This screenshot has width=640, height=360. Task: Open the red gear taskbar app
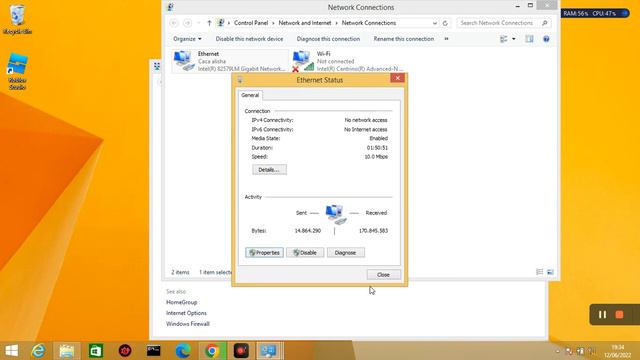point(125,351)
